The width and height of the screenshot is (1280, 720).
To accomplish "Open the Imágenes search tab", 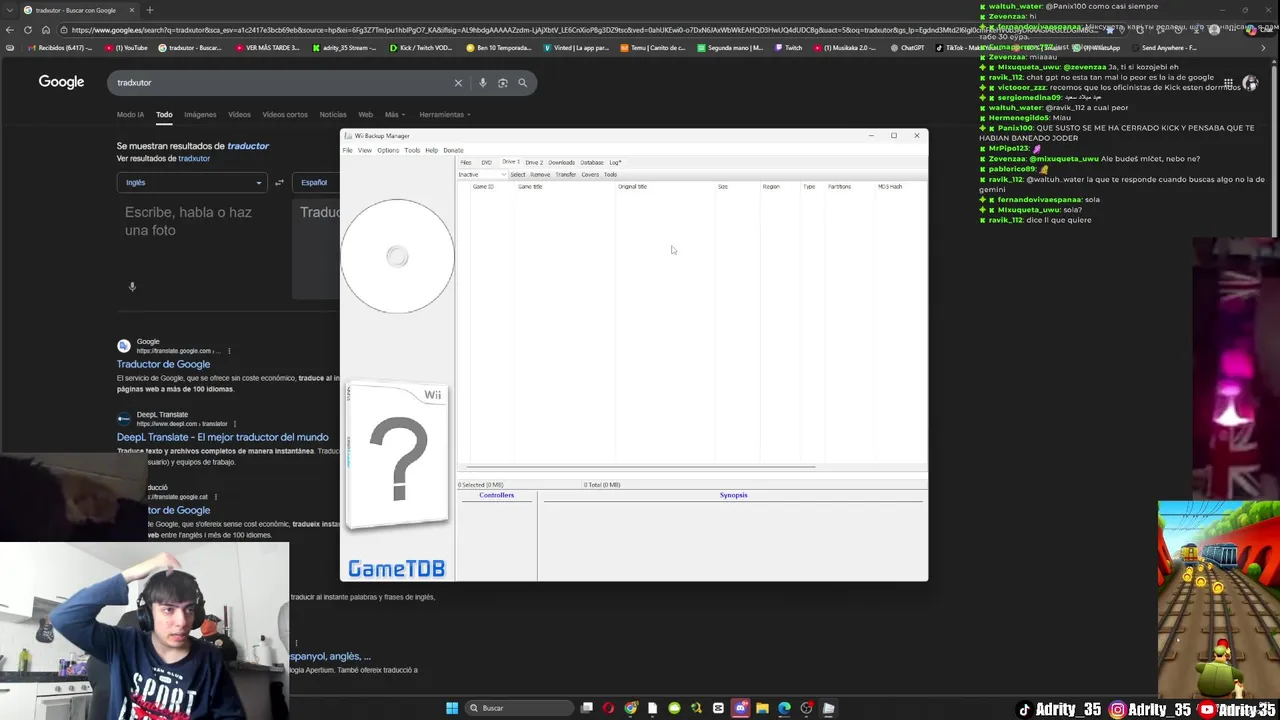I will pos(200,115).
